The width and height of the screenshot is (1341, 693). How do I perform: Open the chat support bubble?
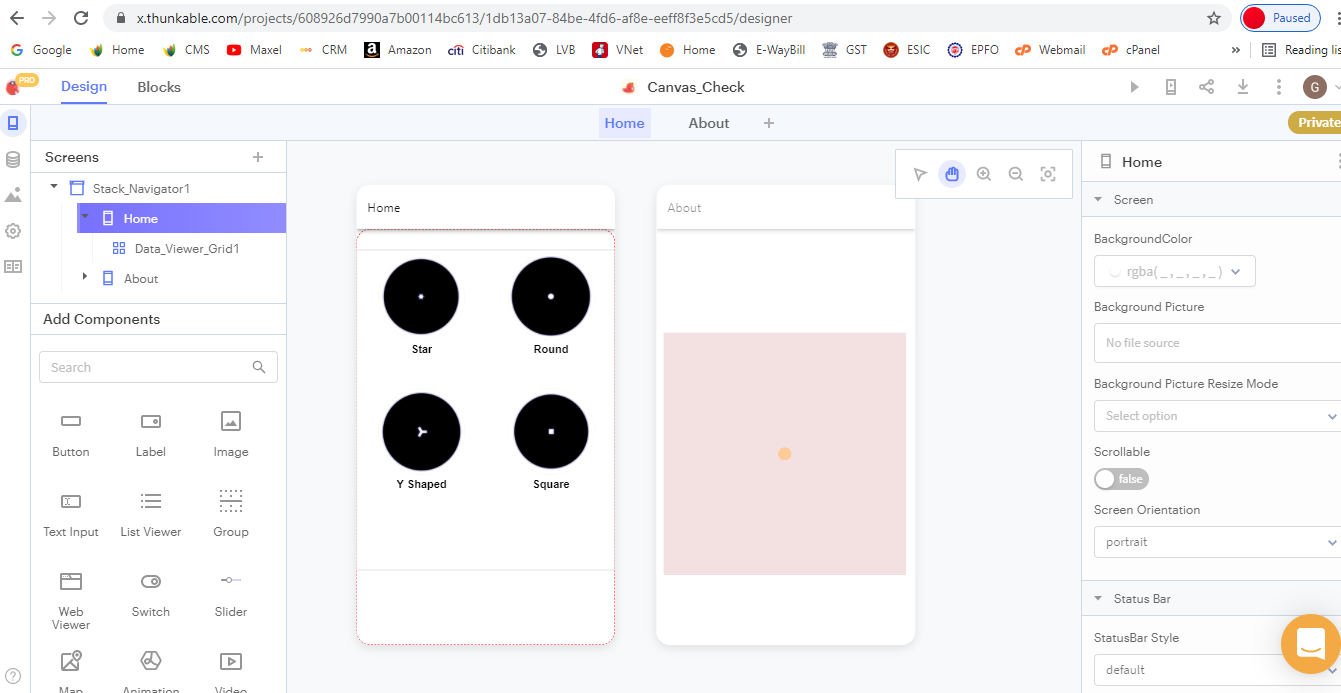click(x=1311, y=643)
